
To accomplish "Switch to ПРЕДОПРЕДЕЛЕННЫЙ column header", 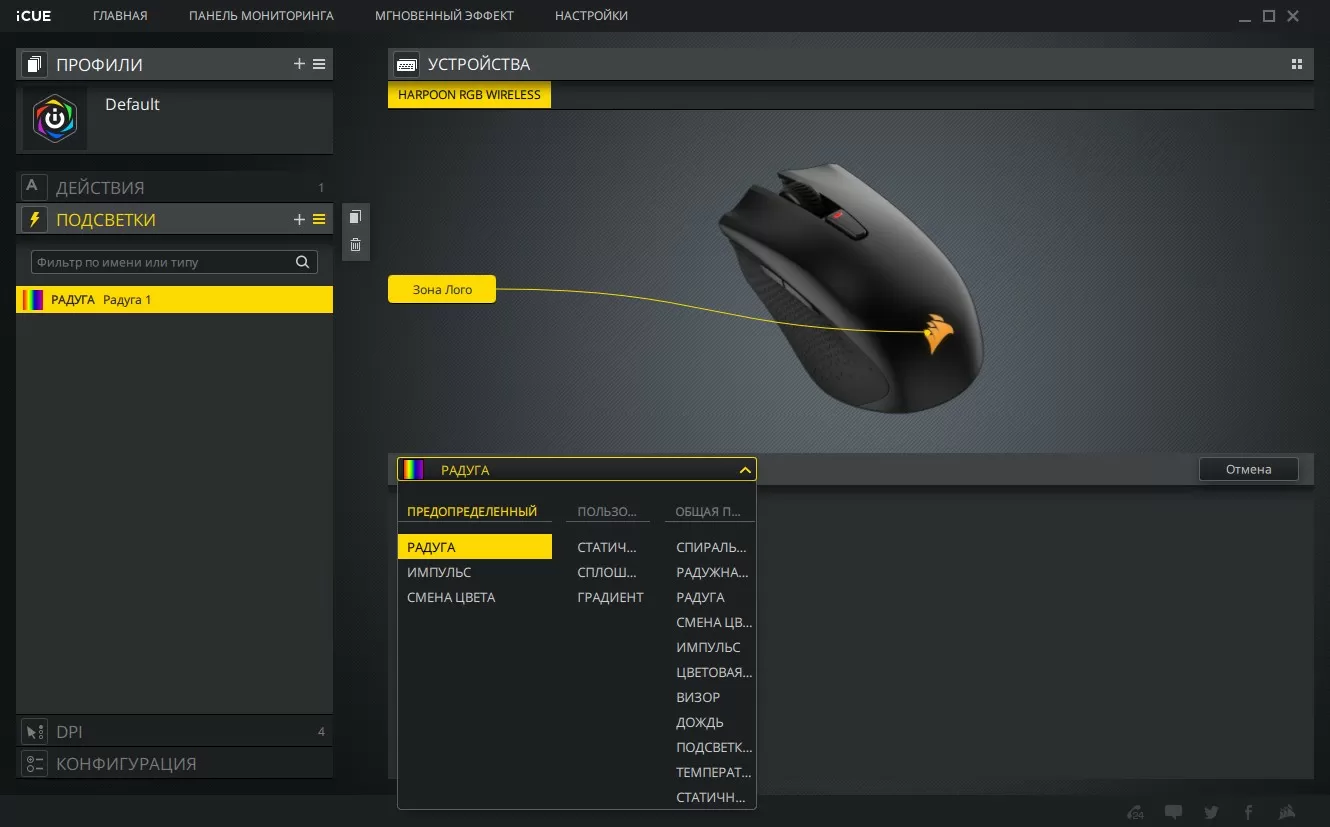I will pos(472,511).
